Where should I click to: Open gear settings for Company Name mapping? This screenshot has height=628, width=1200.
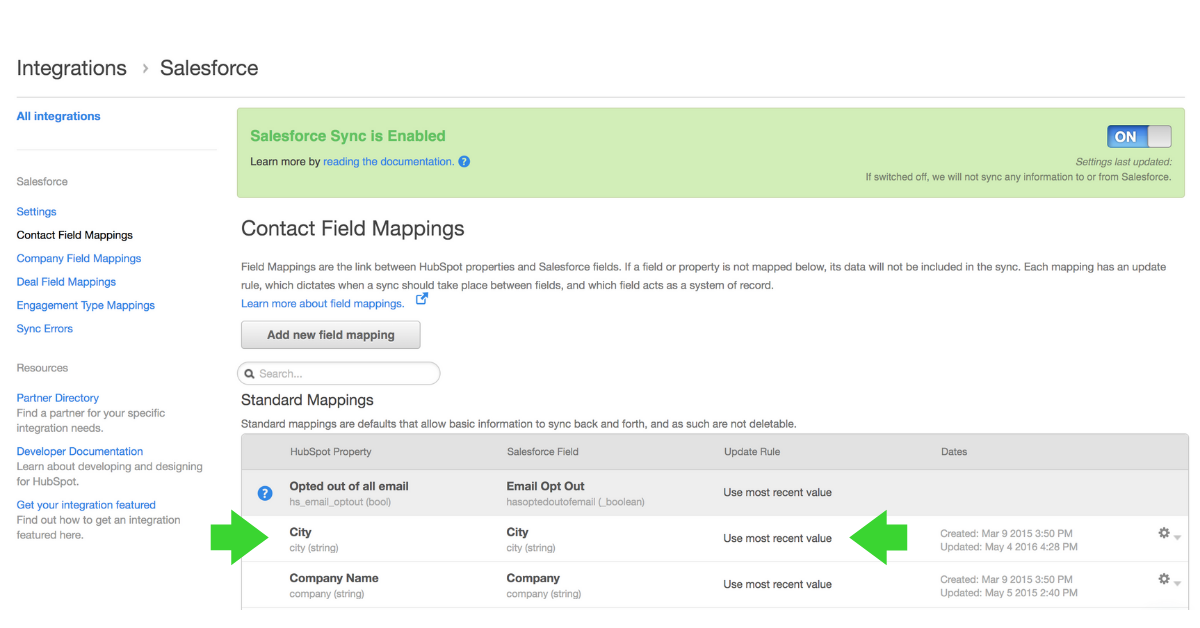coord(1164,579)
